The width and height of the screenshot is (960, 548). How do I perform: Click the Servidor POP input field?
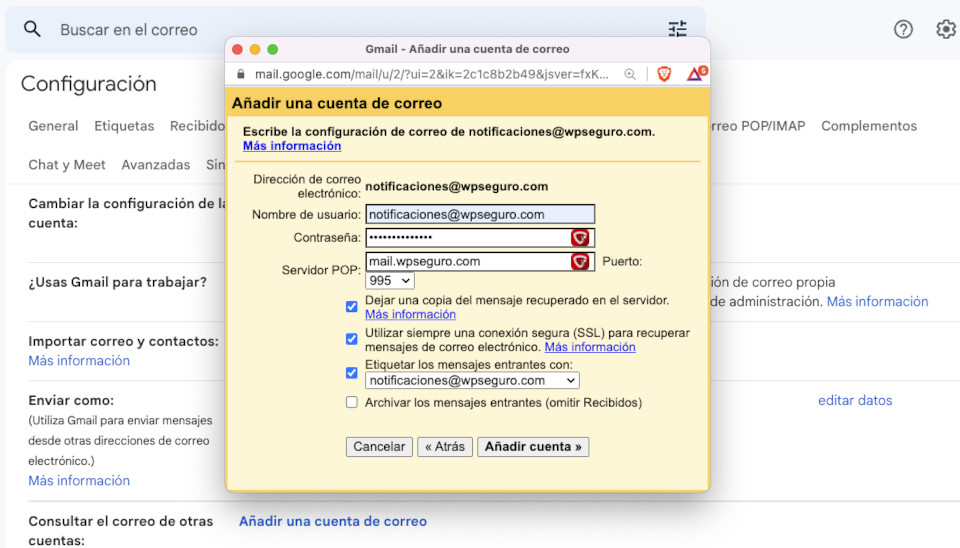480,261
